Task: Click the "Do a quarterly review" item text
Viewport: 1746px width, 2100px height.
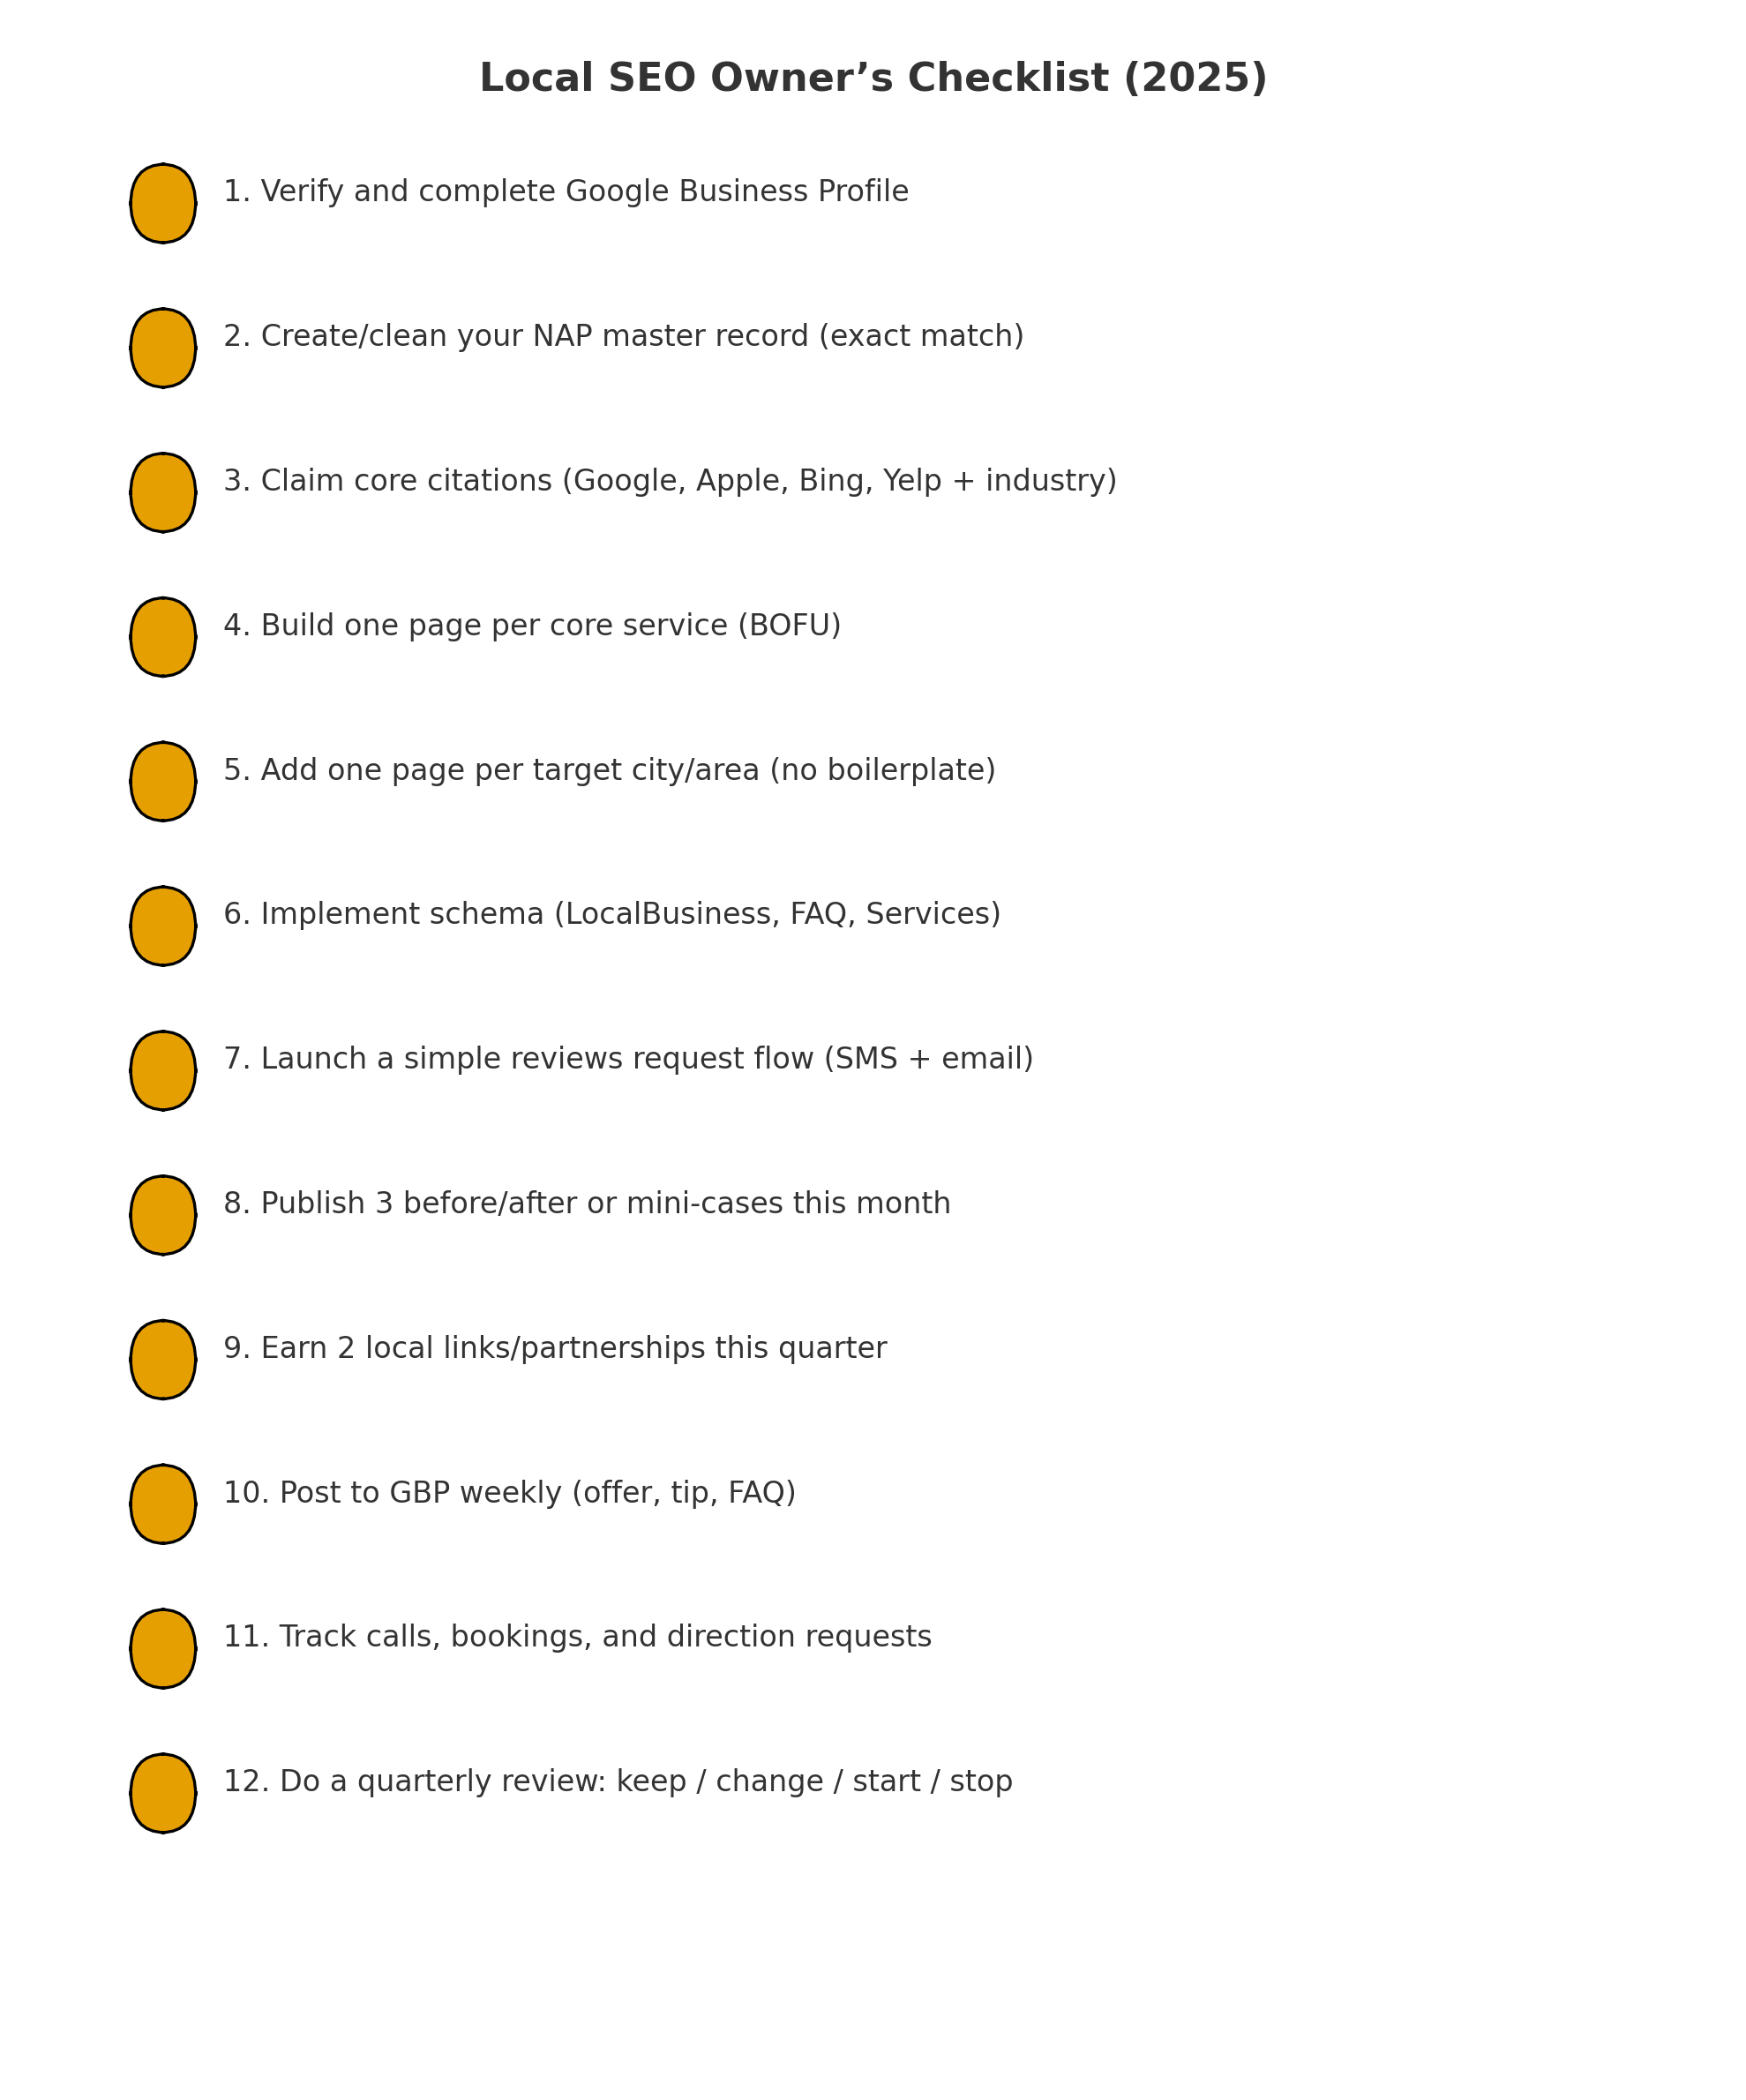Action: coord(617,1782)
